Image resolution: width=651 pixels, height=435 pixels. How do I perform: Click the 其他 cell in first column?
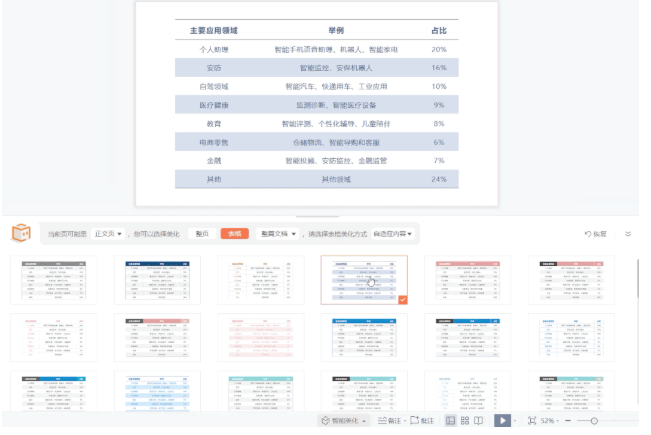point(214,179)
